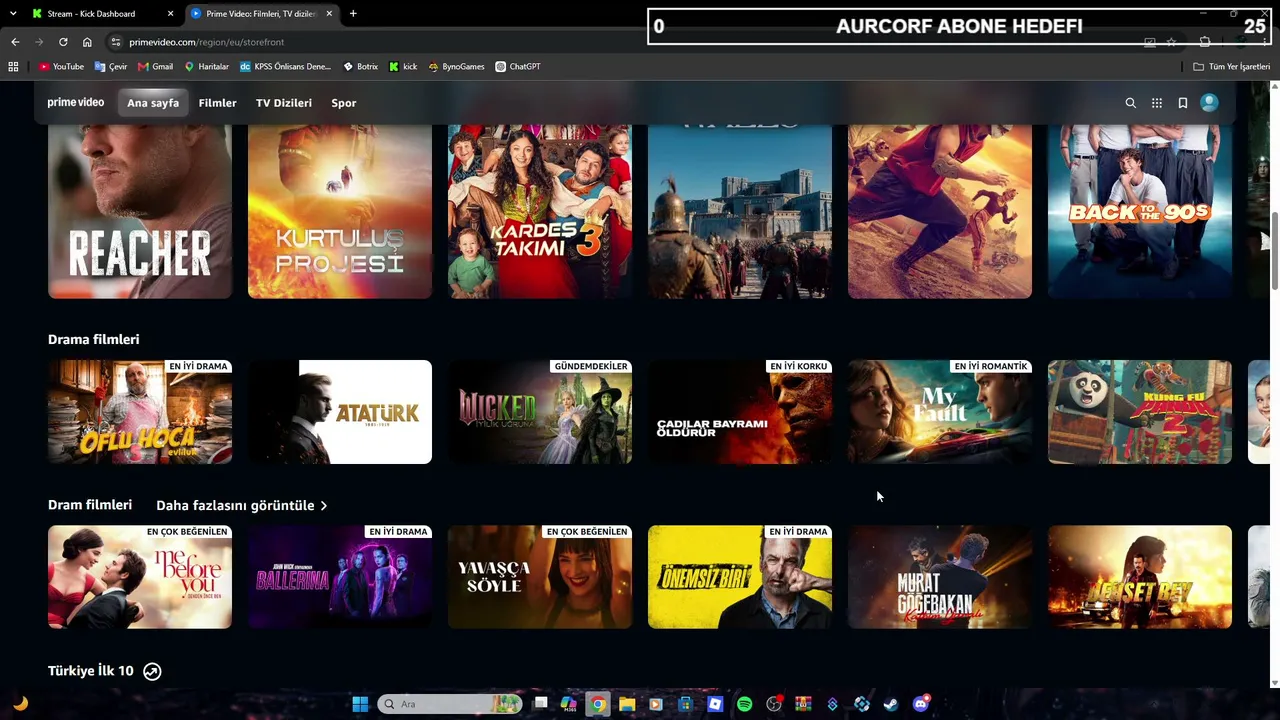
Task: Open the Haritalar maps bookmark
Action: coord(206,67)
